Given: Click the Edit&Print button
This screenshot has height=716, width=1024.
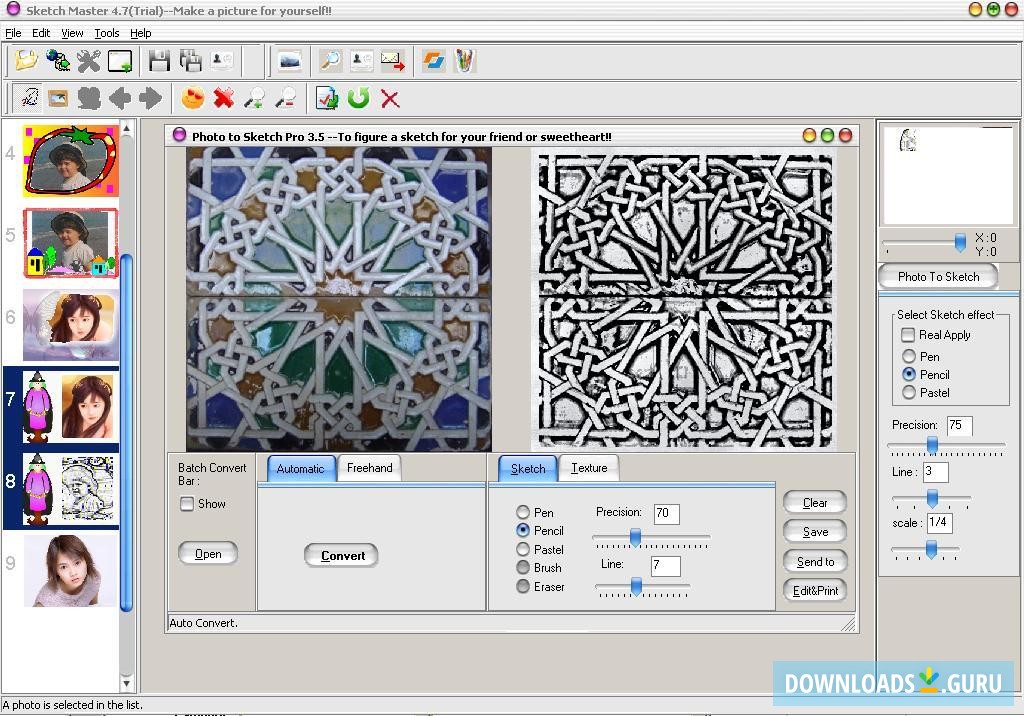Looking at the screenshot, I should 814,590.
